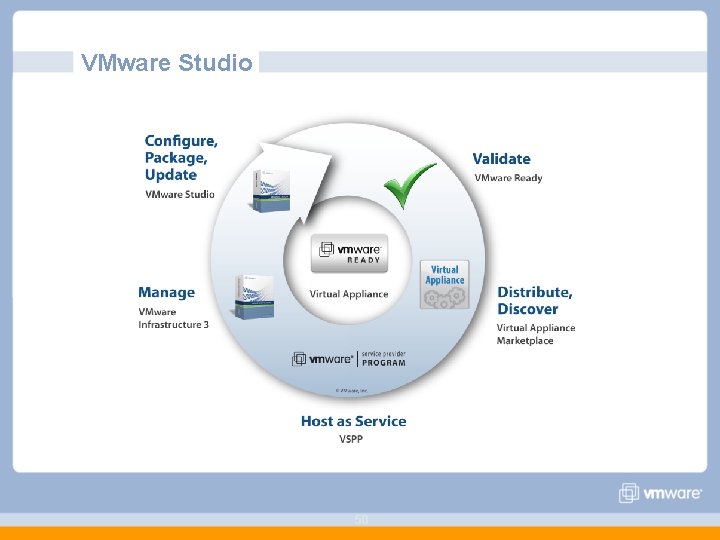Click the VSPP caption text
720x540 pixels.
[x=351, y=439]
